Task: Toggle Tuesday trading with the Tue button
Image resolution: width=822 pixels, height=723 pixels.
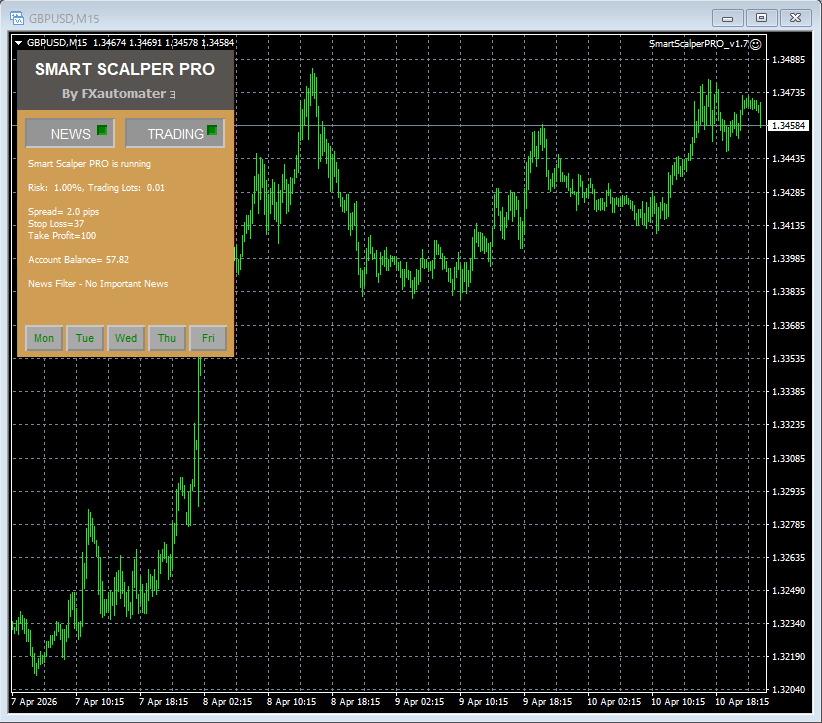Action: (x=85, y=338)
